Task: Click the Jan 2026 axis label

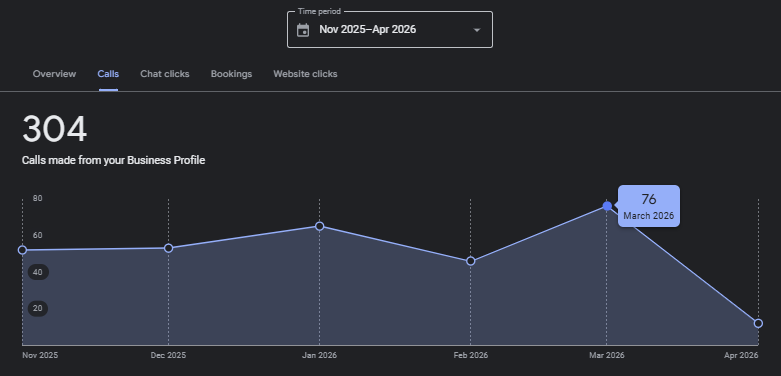Action: (x=319, y=356)
